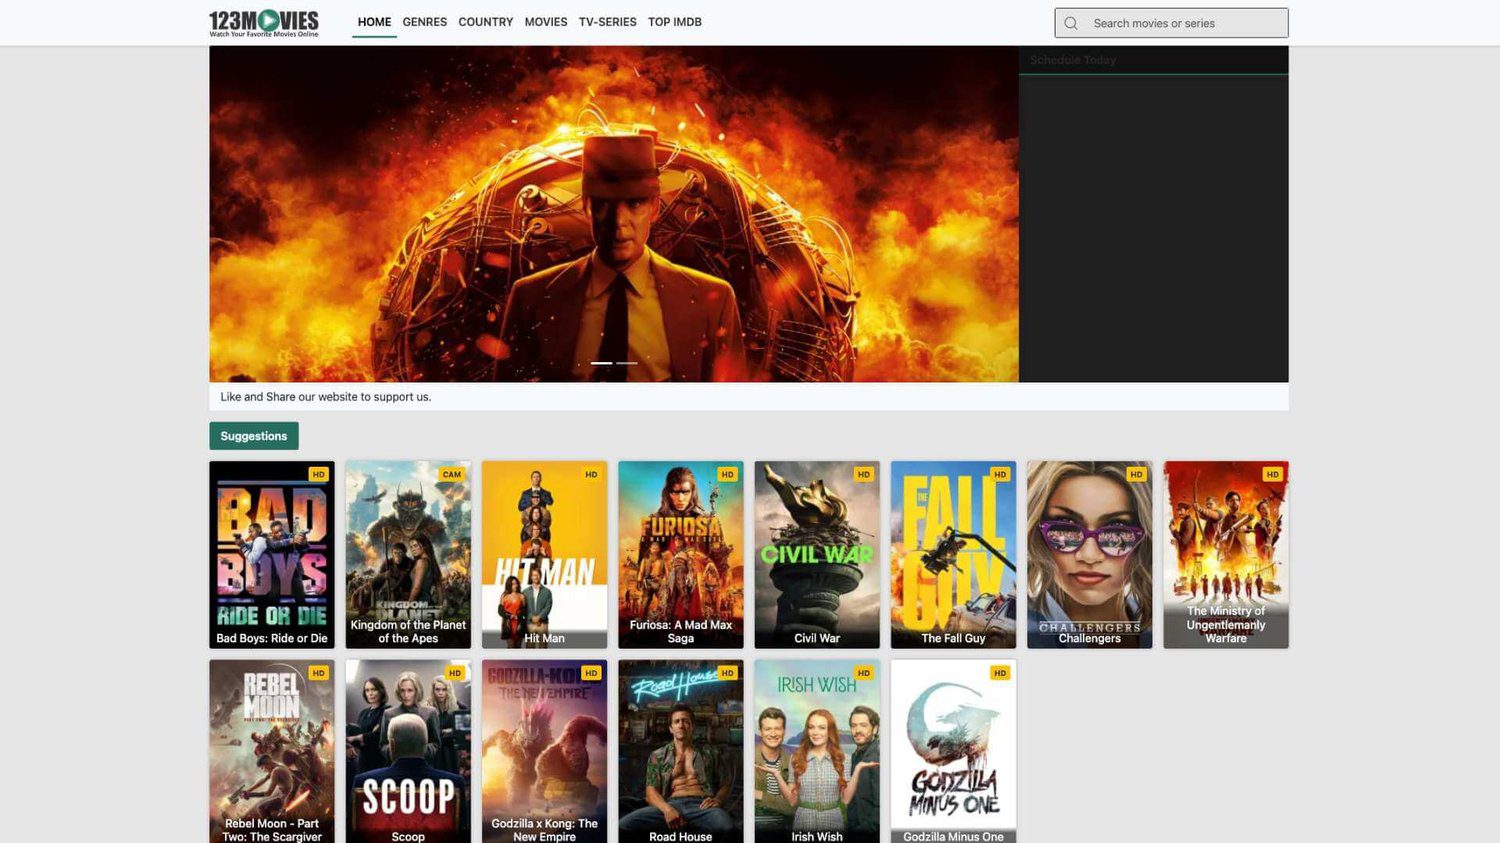Open the Bad Boys: Ride or Die poster
Screen dimensions: 1500x843
point(272,555)
